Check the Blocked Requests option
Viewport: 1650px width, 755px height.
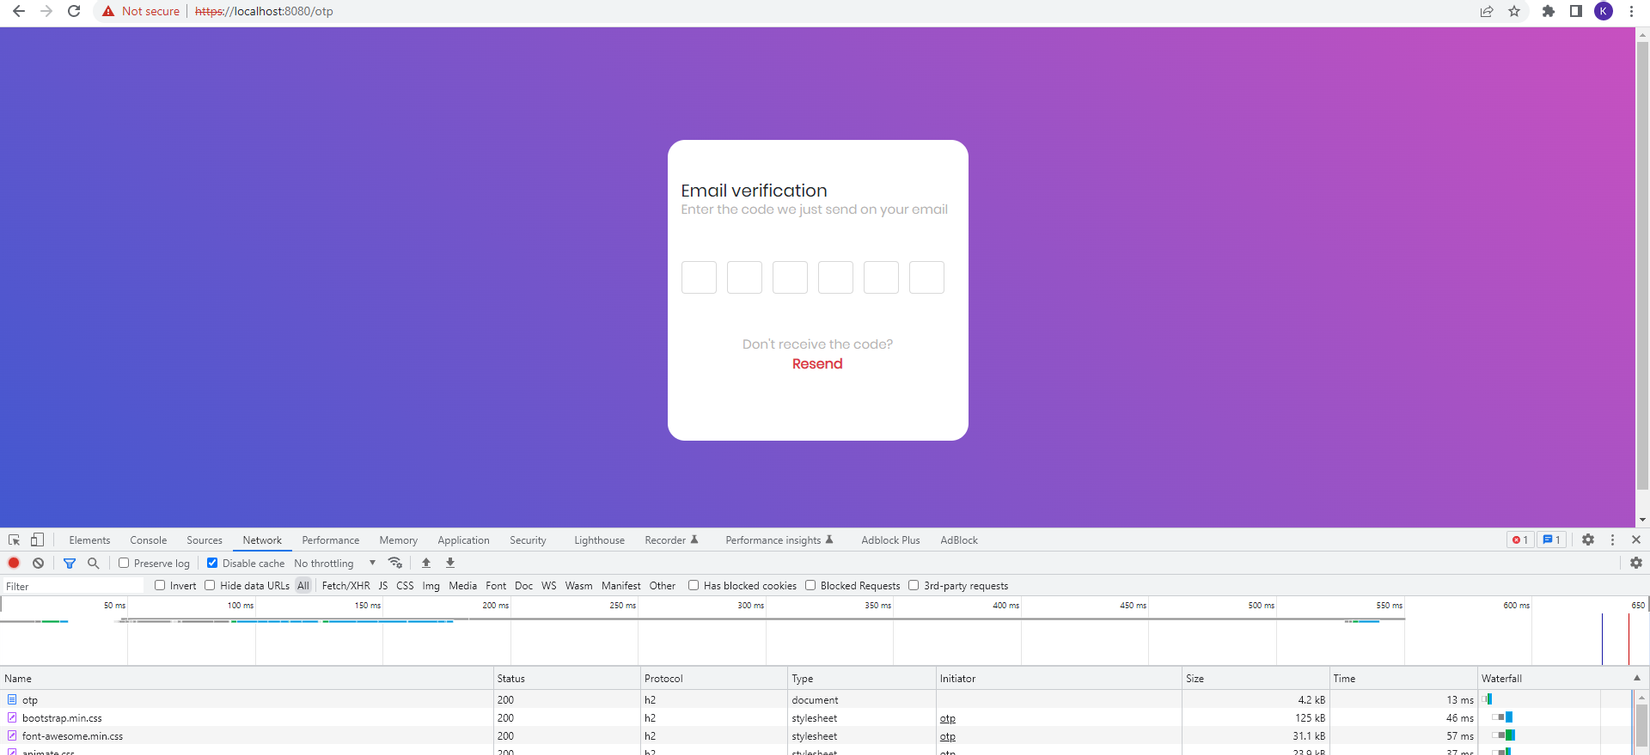[810, 586]
